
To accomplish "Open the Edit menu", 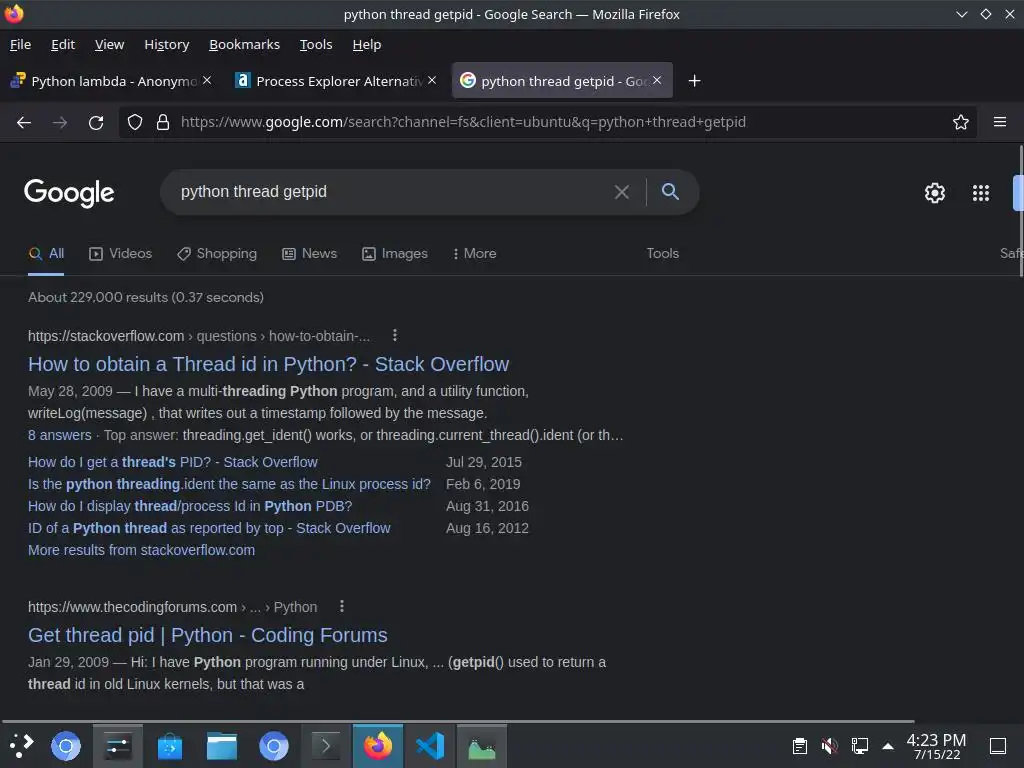I will [x=63, y=44].
